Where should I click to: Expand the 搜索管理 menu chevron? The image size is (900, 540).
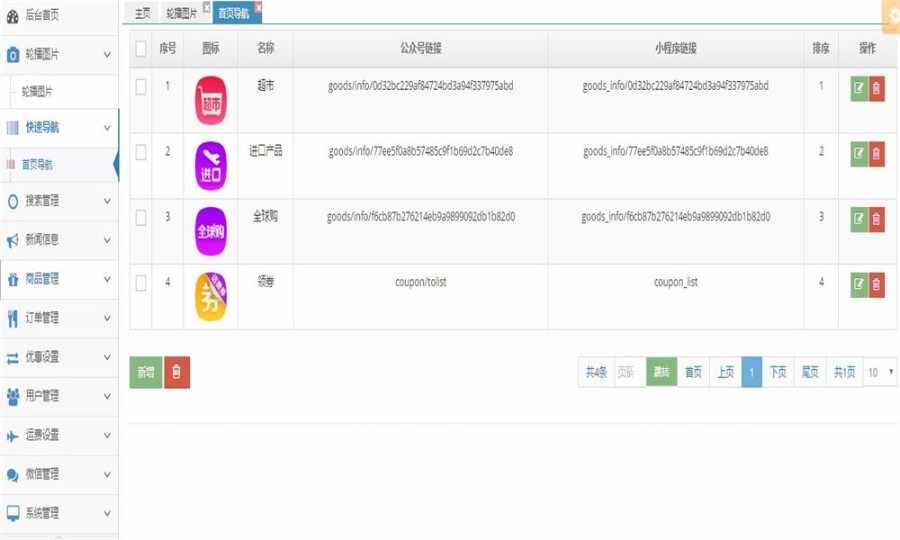pos(107,201)
